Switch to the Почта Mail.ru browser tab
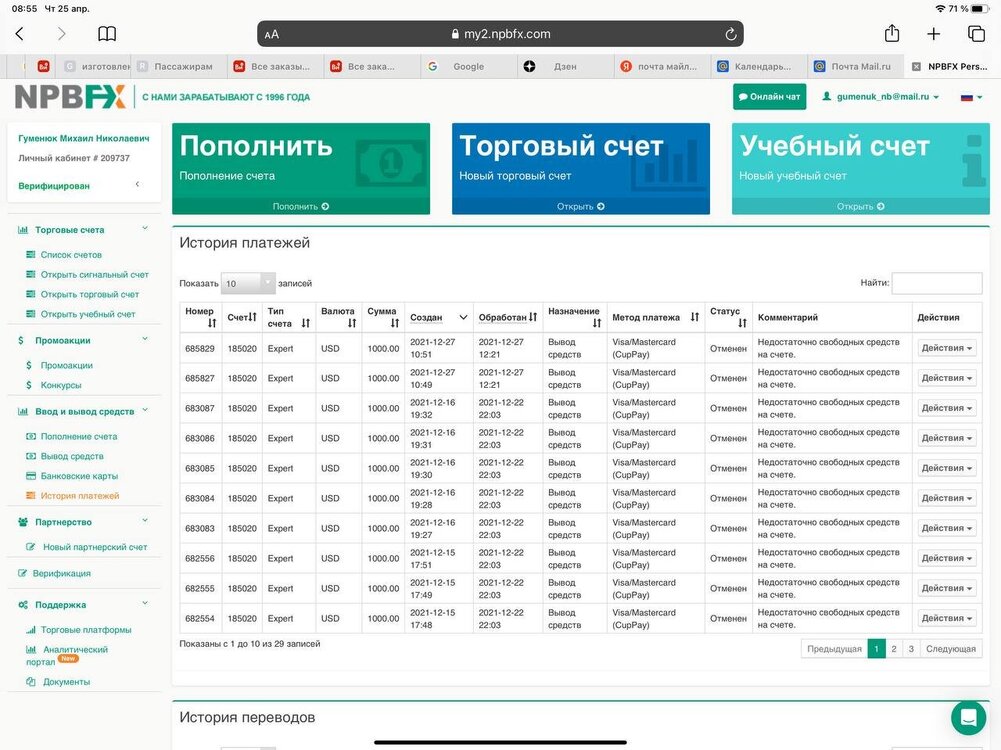Screen dimensions: 1001x750 pyautogui.click(x=854, y=66)
